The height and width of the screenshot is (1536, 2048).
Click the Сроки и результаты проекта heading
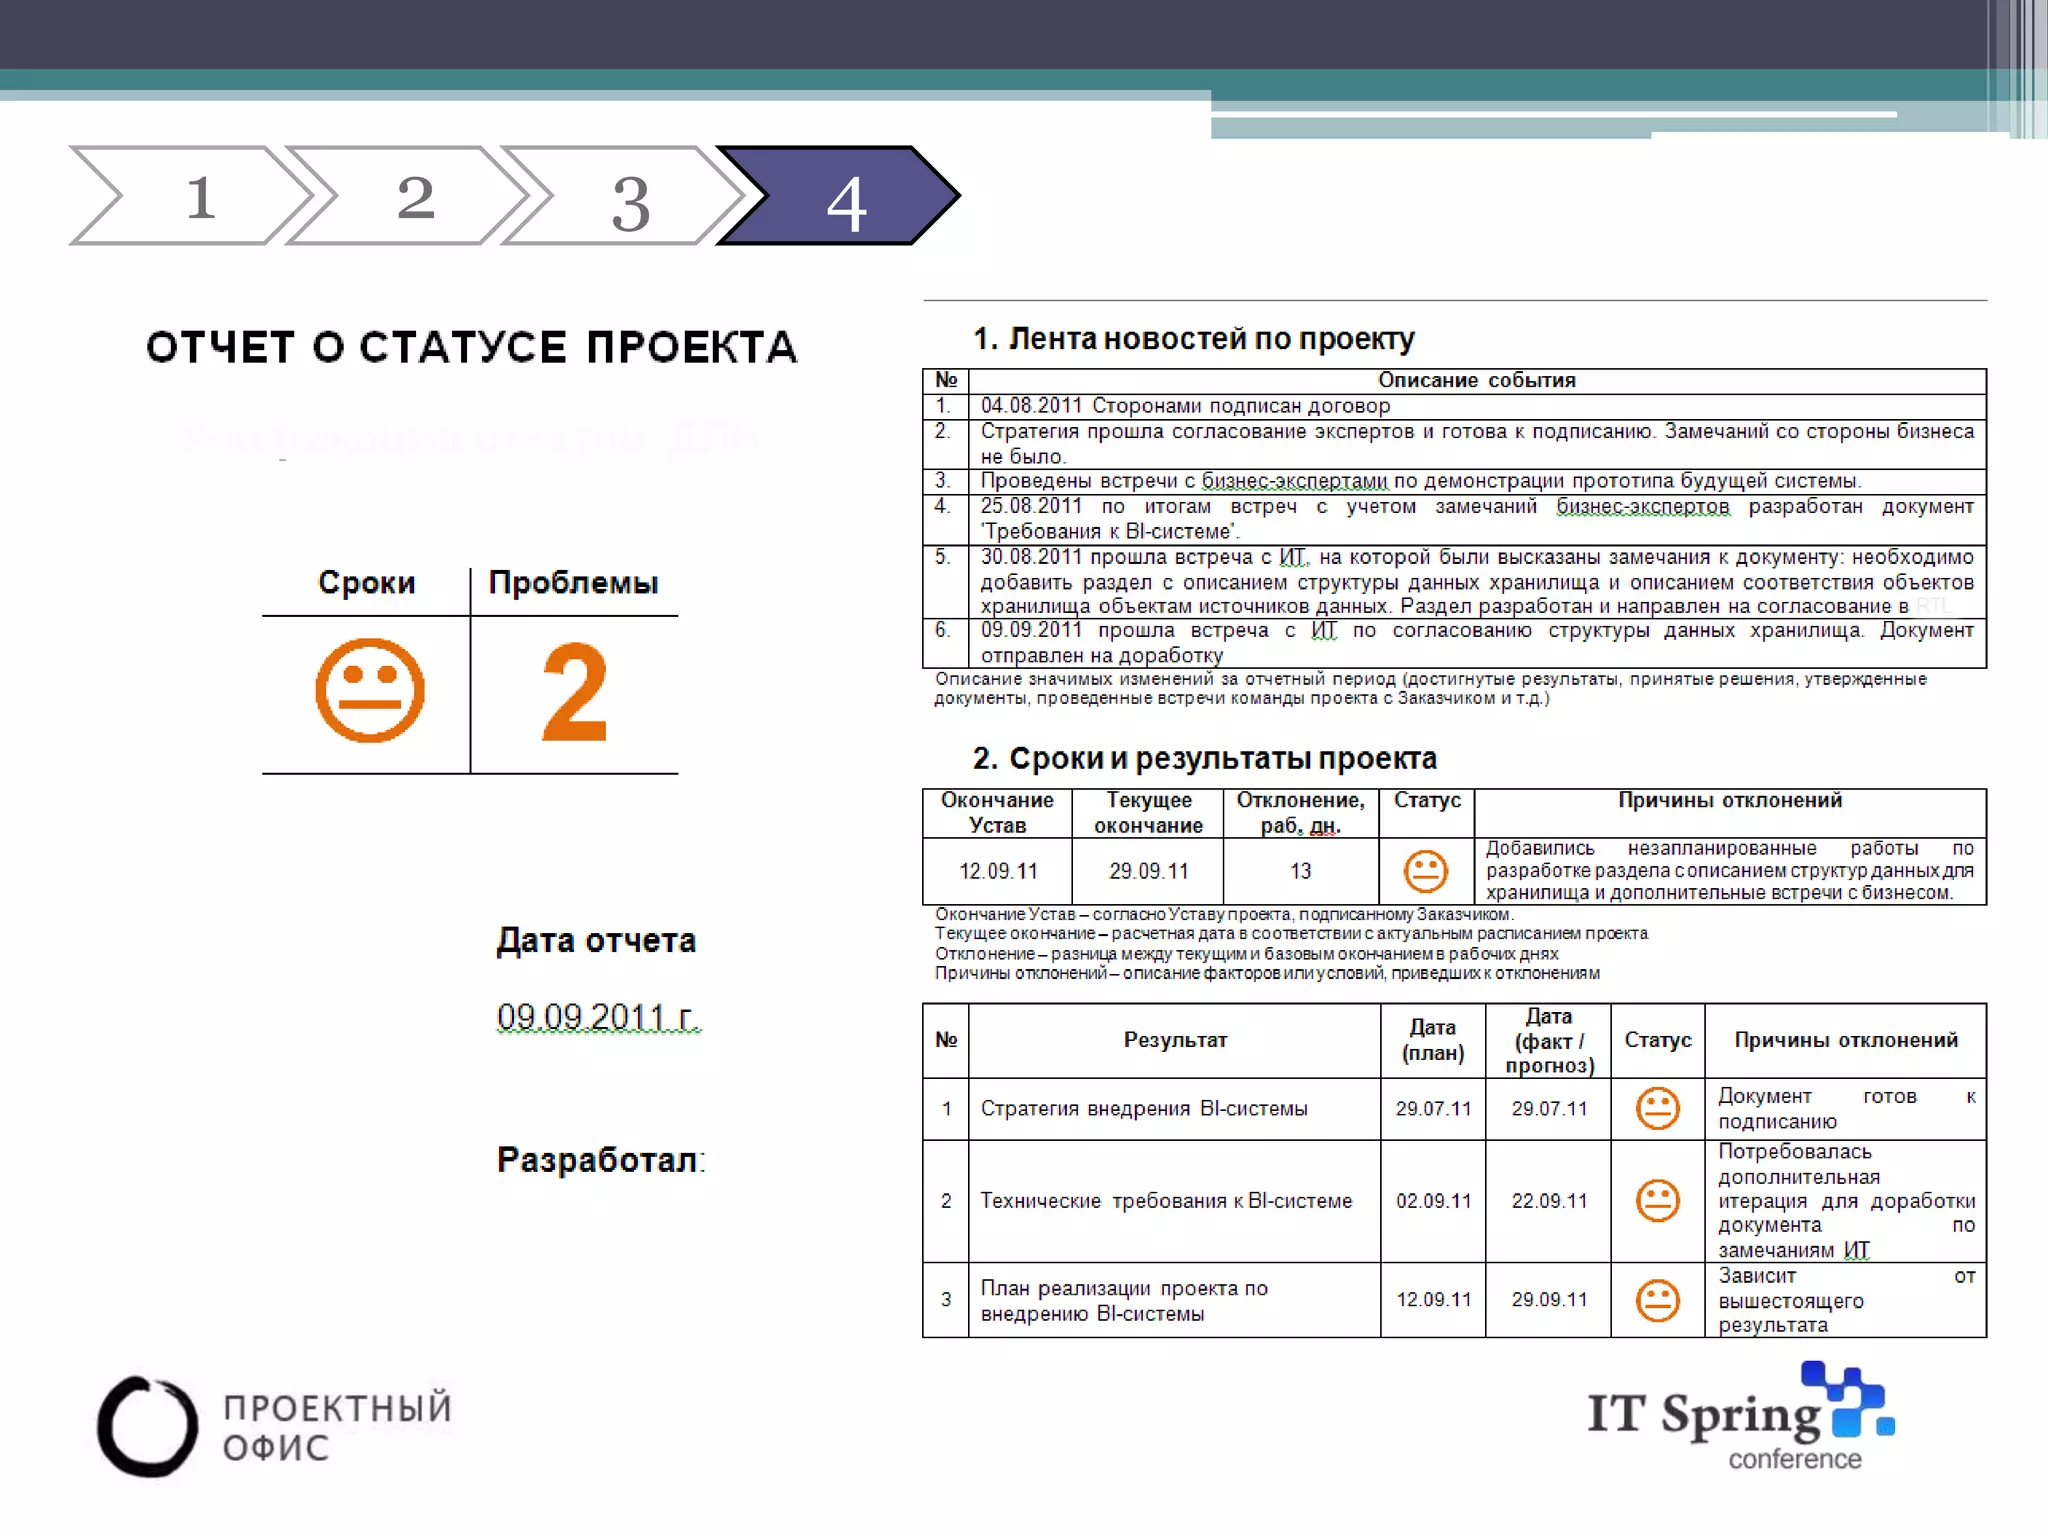click(1204, 758)
